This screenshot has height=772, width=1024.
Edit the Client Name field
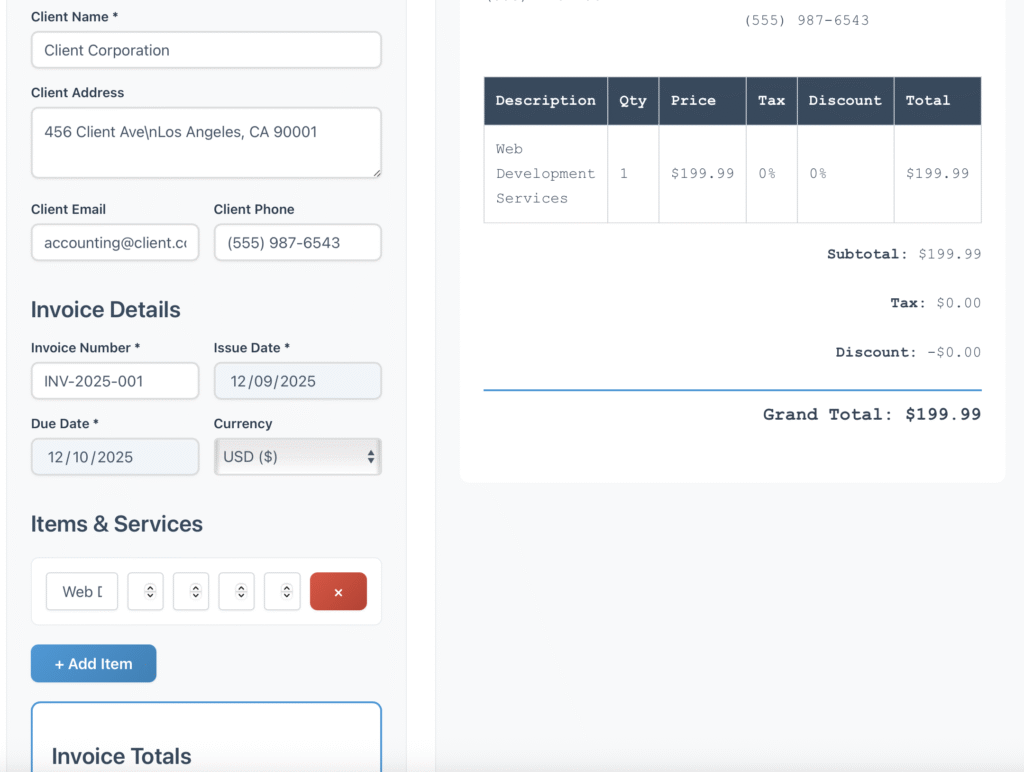click(205, 50)
